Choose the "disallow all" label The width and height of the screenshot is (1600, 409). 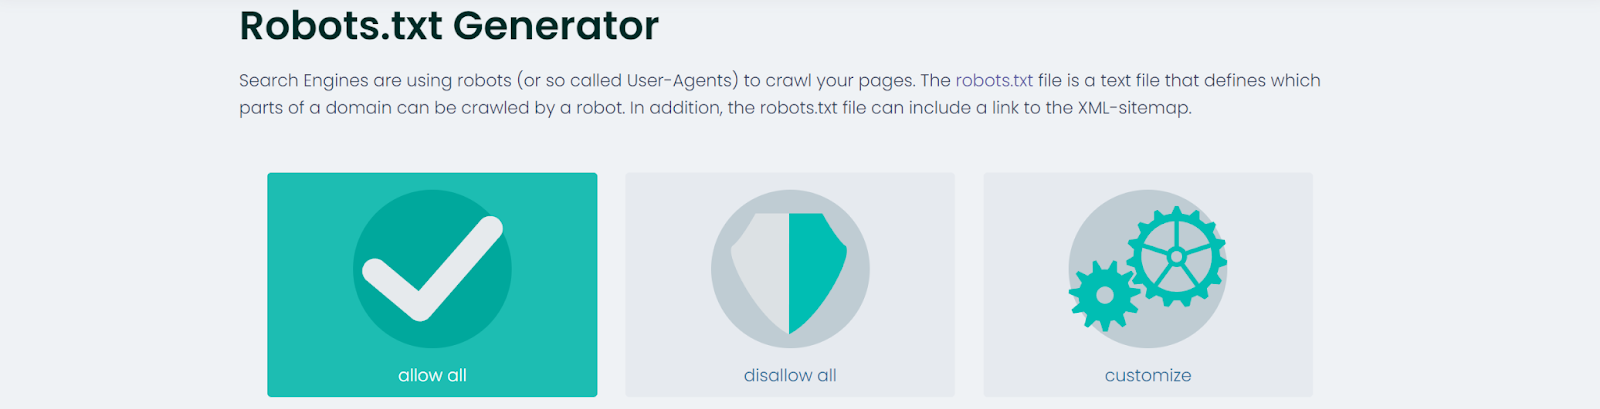click(790, 375)
